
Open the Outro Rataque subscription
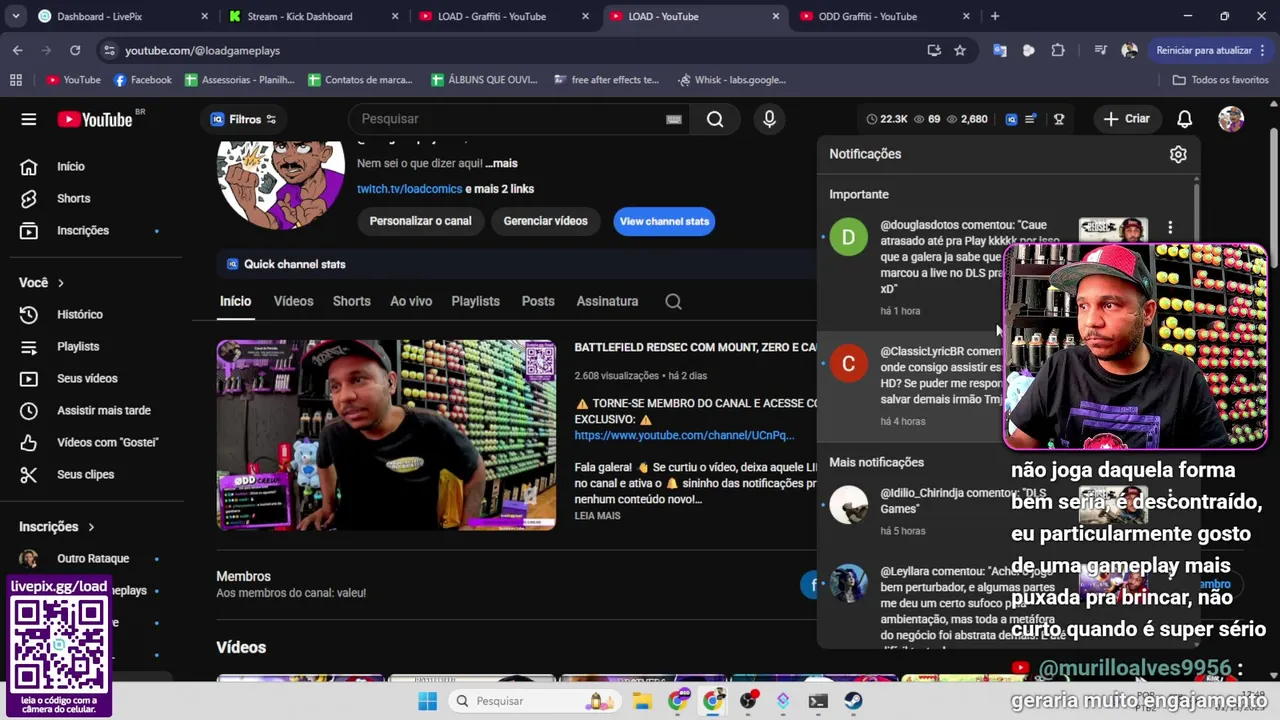click(92, 558)
